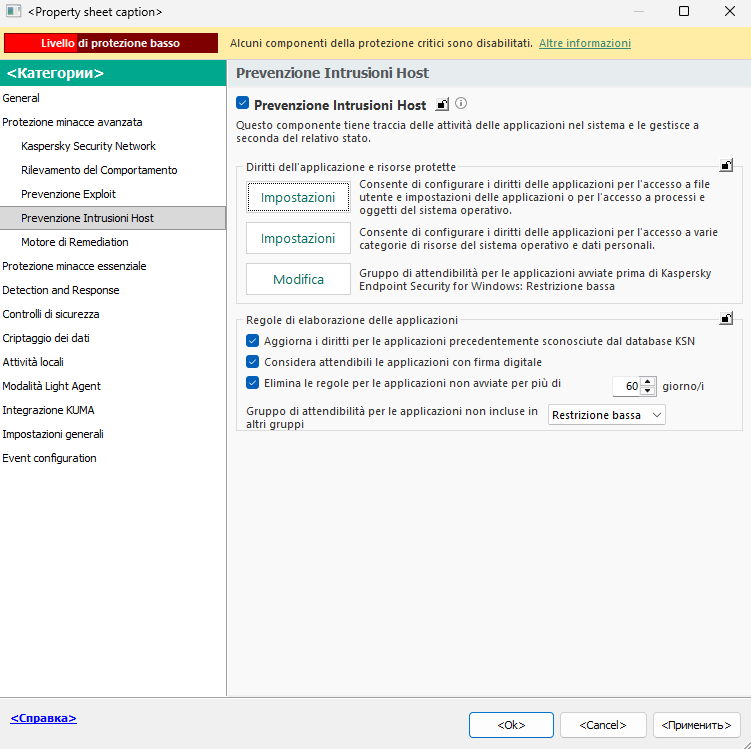Uncheck Aggiorna i diritti dal database KSN
The image size is (751, 749).
click(x=252, y=340)
